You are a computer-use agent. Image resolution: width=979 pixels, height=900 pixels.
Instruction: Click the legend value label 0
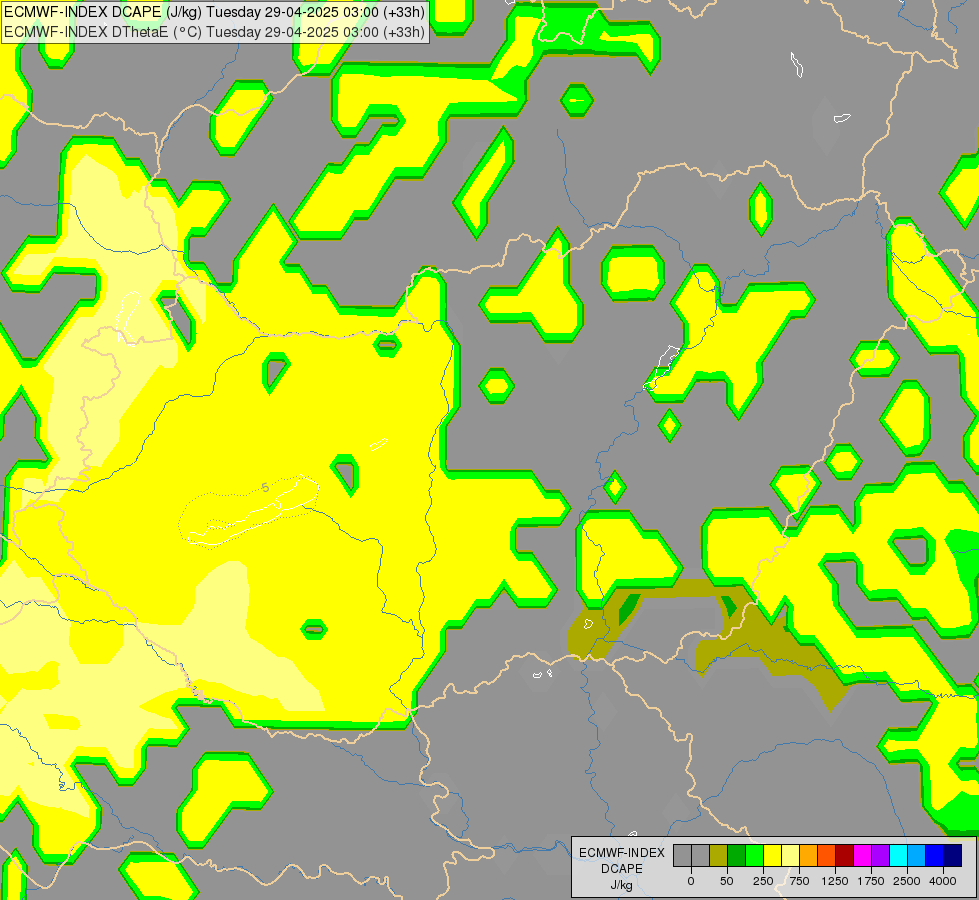(x=691, y=881)
